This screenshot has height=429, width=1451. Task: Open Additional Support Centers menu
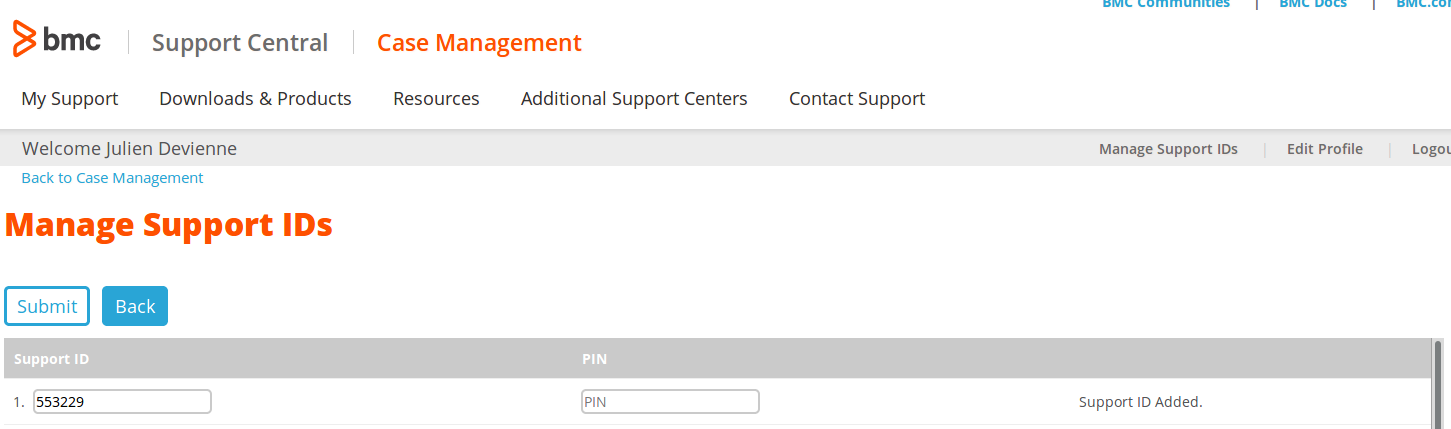(x=634, y=99)
